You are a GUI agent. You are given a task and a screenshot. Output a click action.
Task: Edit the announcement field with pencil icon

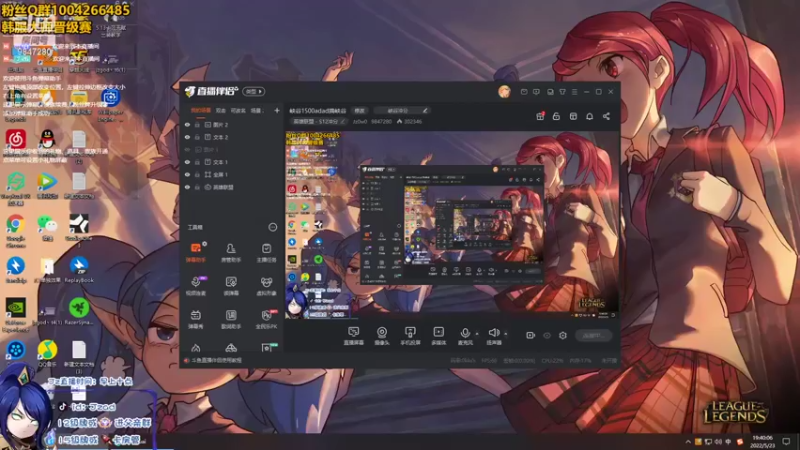[402, 110]
